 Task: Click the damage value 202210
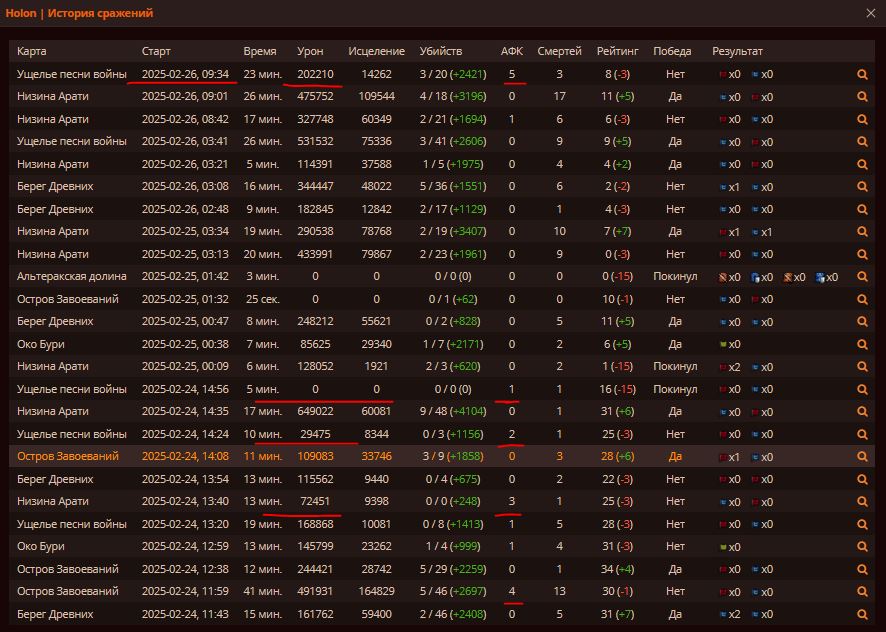[315, 74]
